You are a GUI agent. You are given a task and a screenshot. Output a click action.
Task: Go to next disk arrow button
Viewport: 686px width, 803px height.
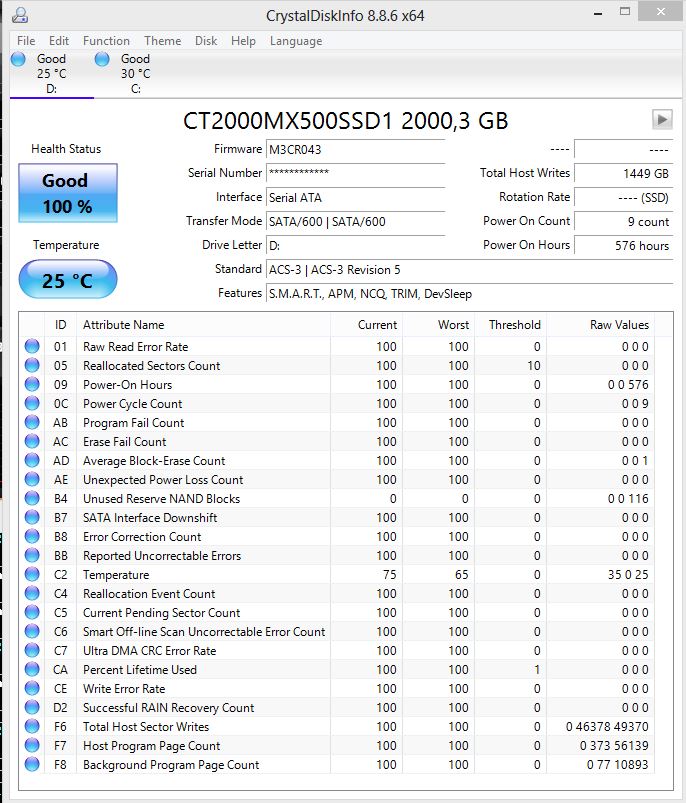[x=662, y=119]
